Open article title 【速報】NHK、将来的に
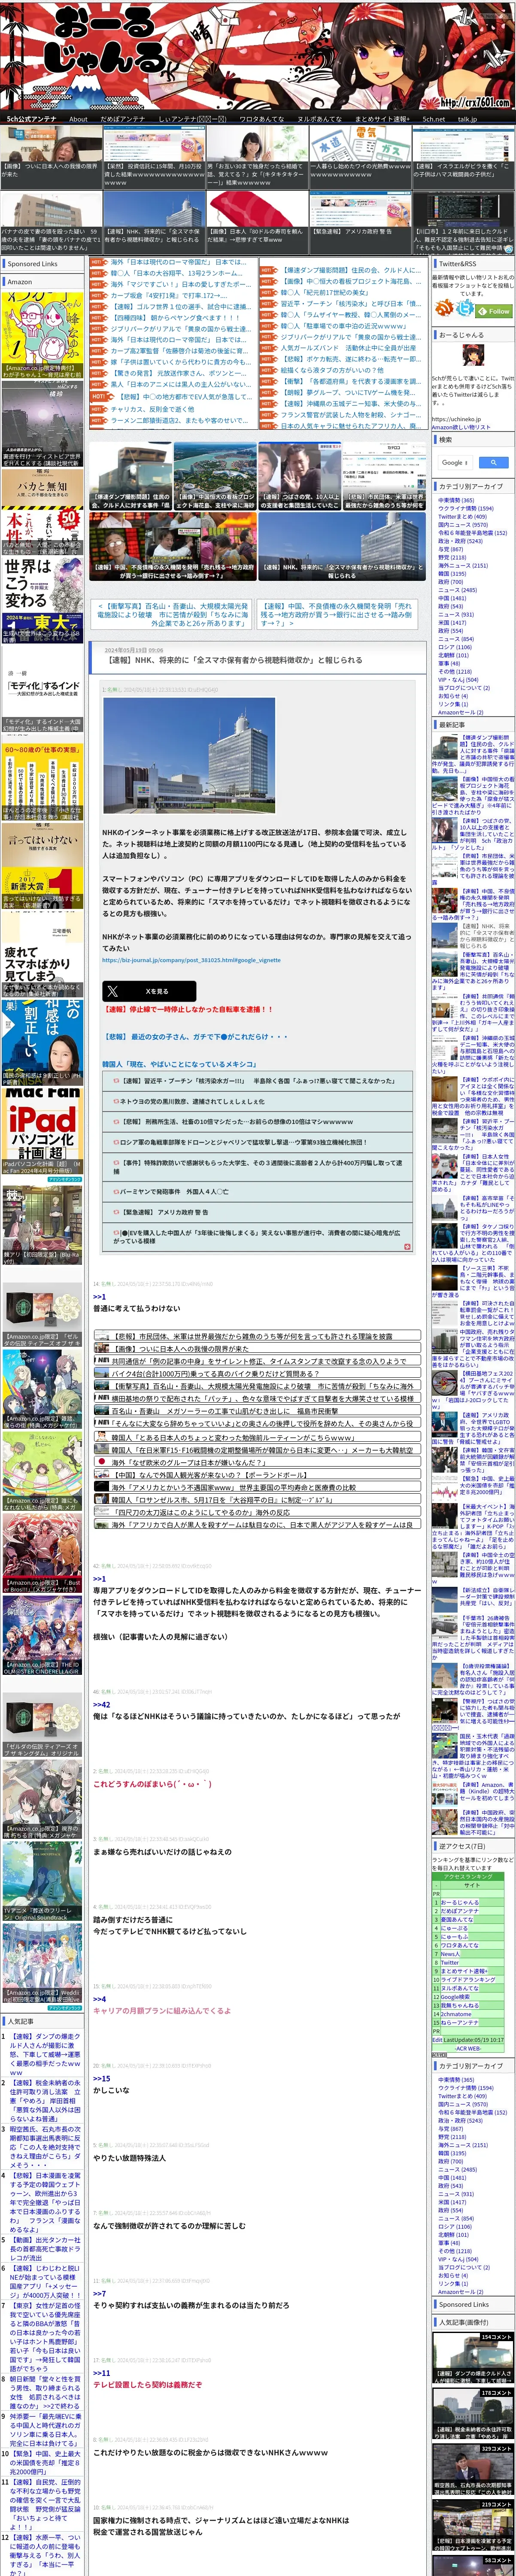The height and width of the screenshot is (2576, 516). coord(234,660)
